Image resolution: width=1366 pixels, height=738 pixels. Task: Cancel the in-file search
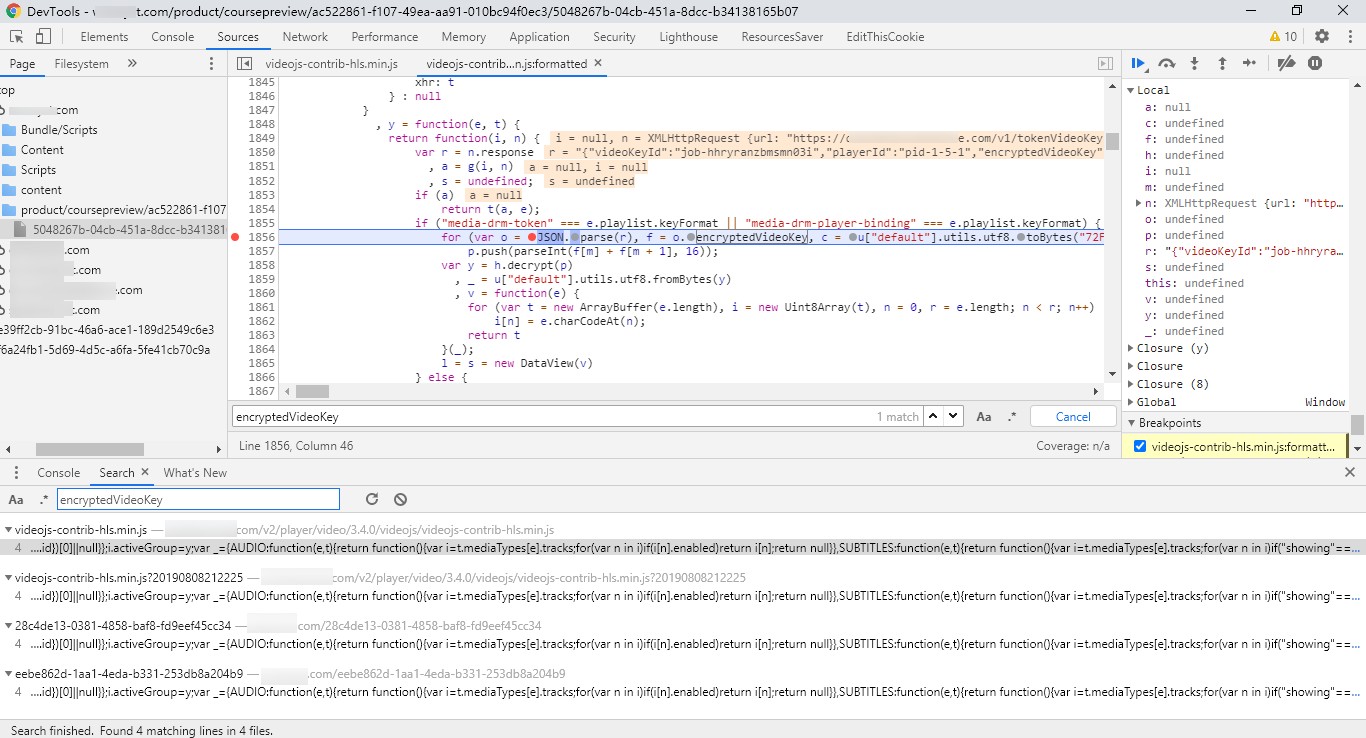coord(1073,416)
